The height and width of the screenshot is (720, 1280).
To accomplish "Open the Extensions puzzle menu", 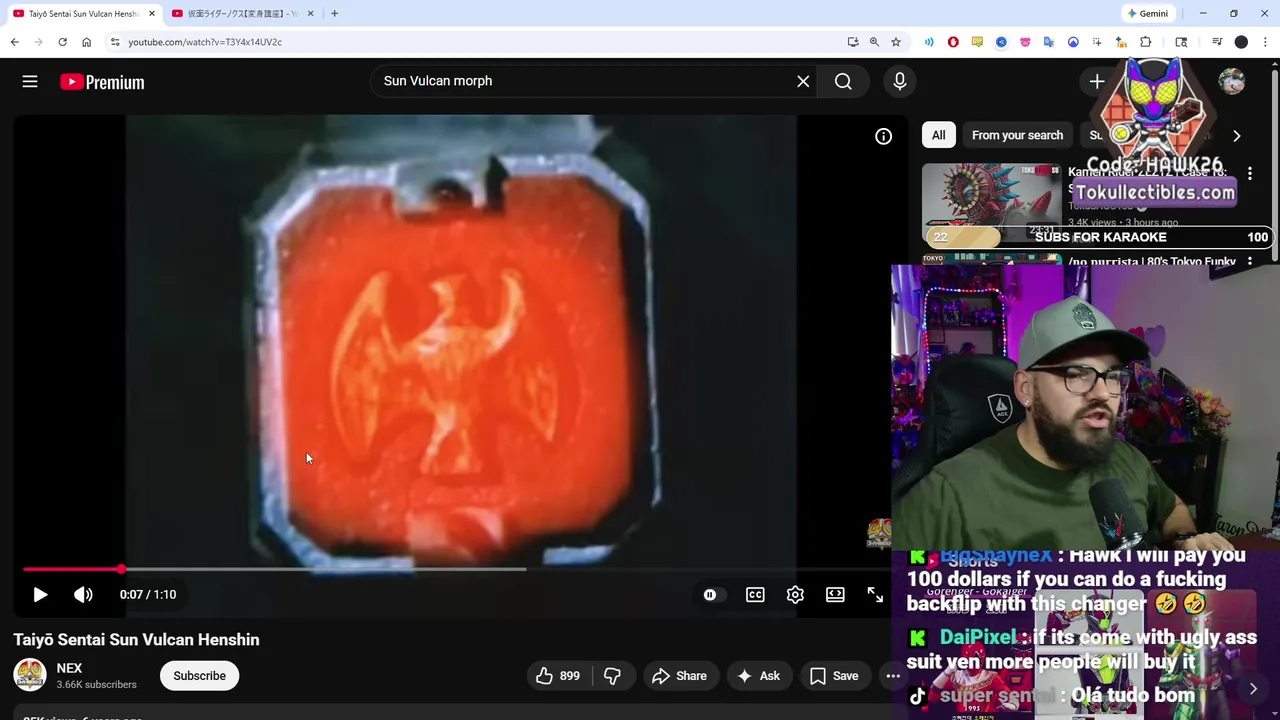I will (1146, 42).
